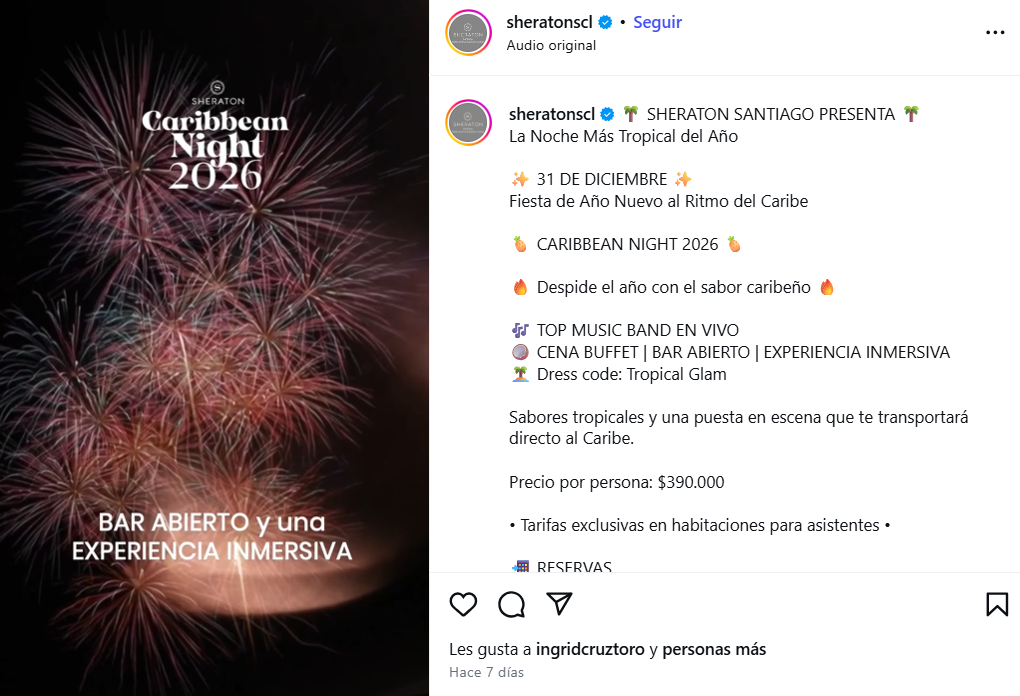Open ingridcruztoro's profile from likes
Viewport: 1020px width, 696px height.
(x=590, y=649)
